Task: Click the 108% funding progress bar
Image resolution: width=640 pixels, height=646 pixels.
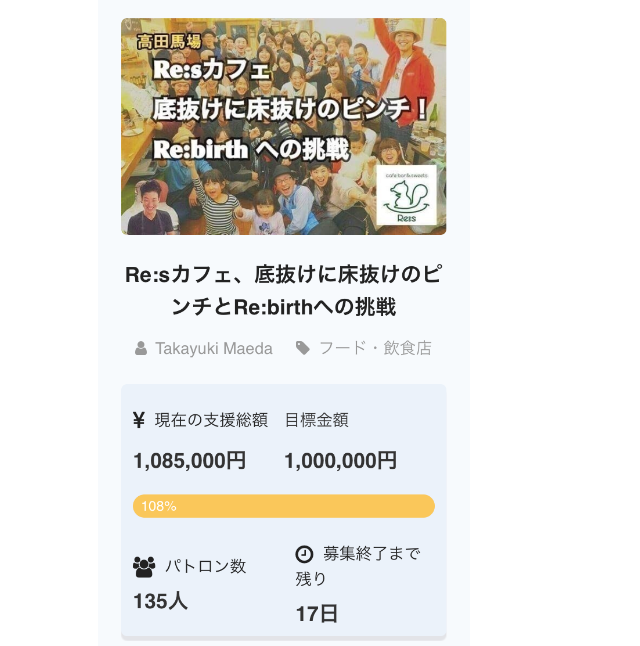Action: click(x=284, y=506)
